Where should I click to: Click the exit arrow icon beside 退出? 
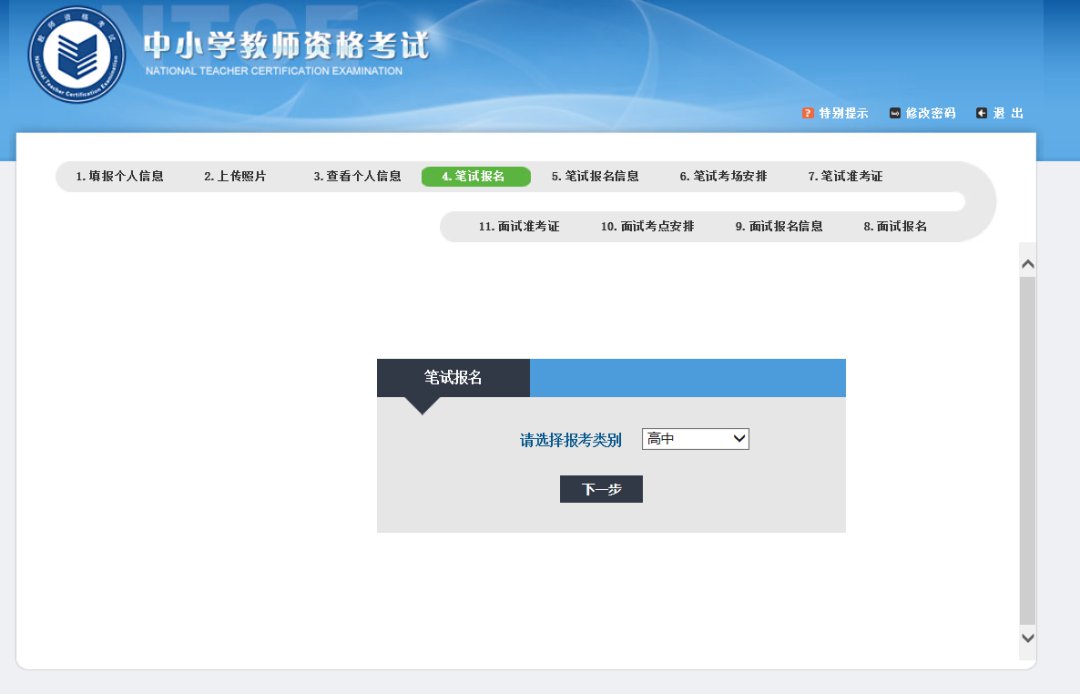point(982,113)
